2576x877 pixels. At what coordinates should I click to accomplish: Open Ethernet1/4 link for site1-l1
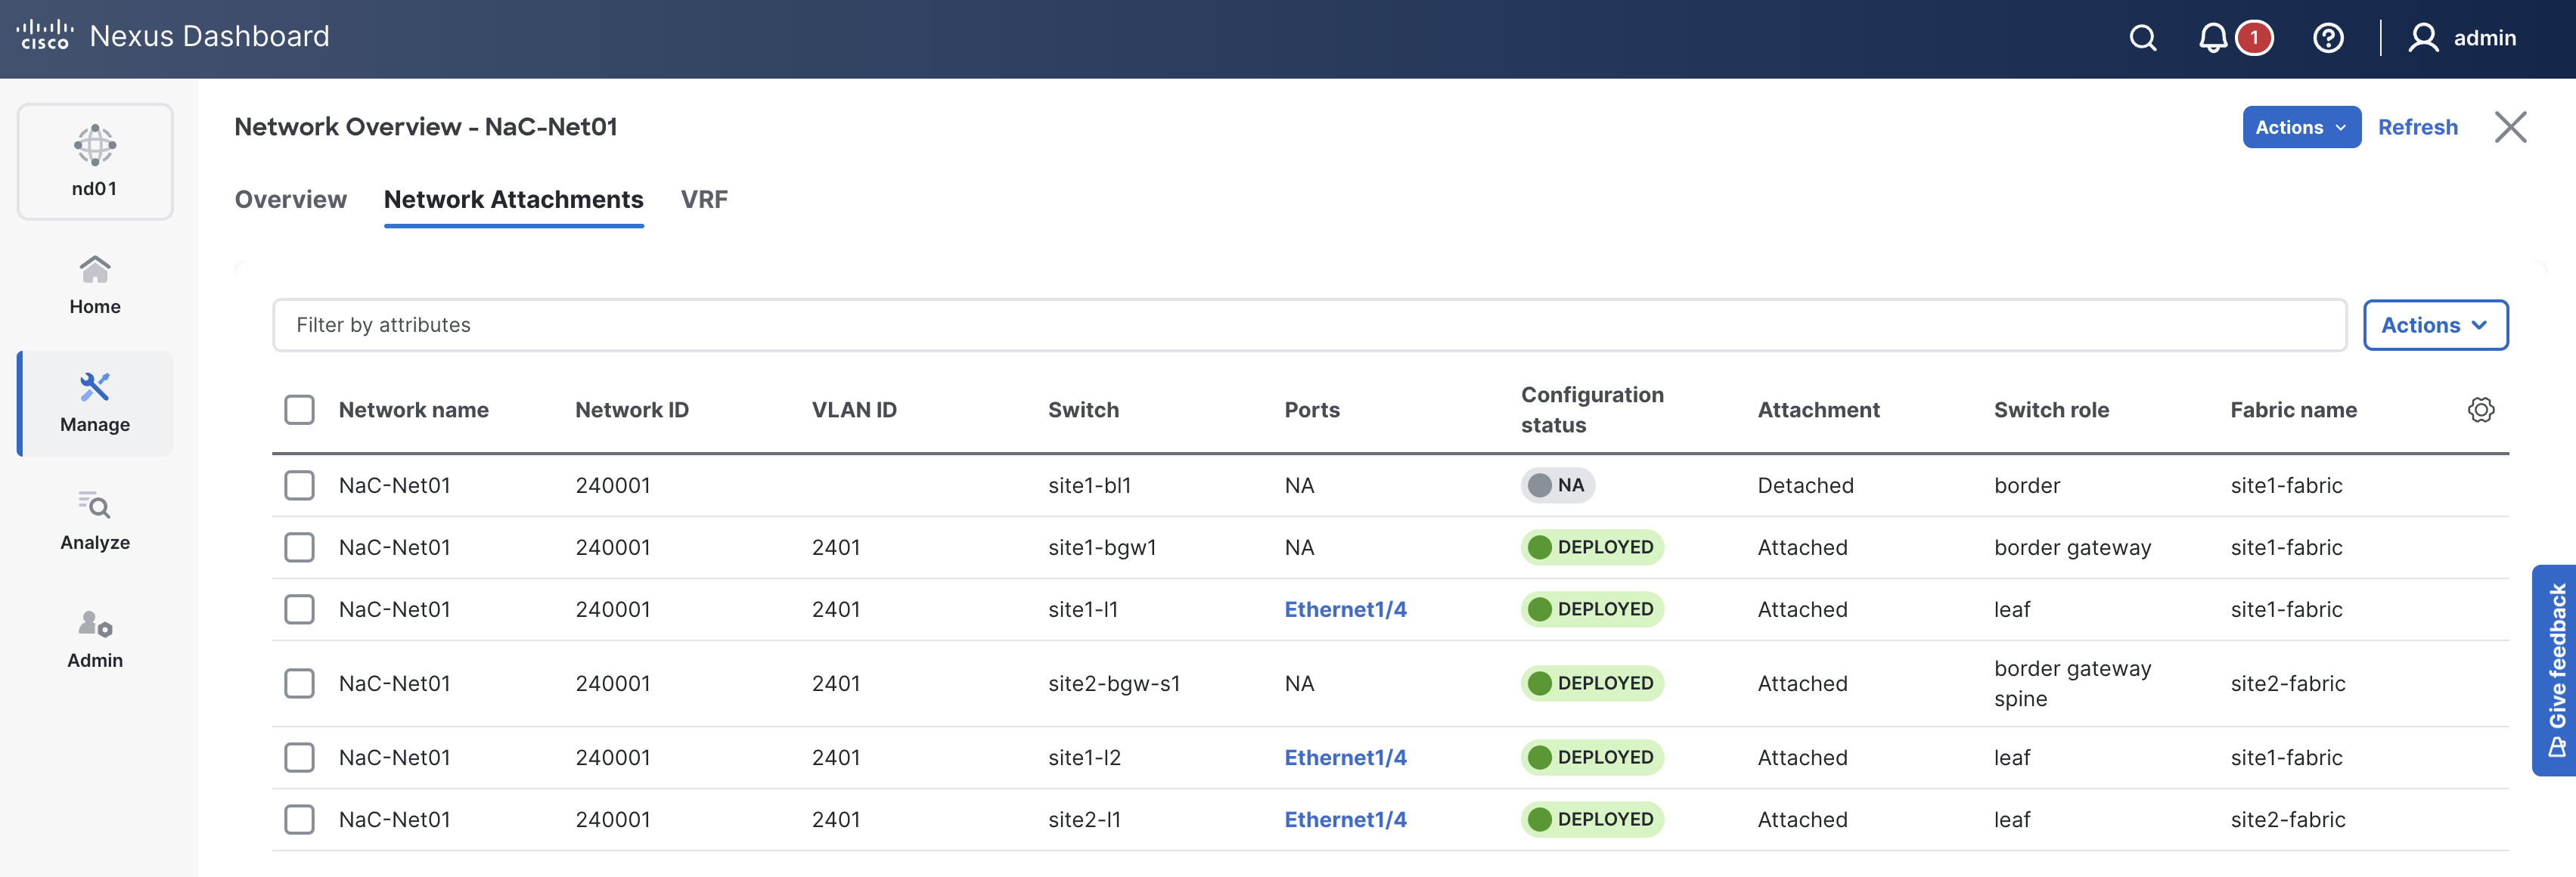pos(1345,610)
